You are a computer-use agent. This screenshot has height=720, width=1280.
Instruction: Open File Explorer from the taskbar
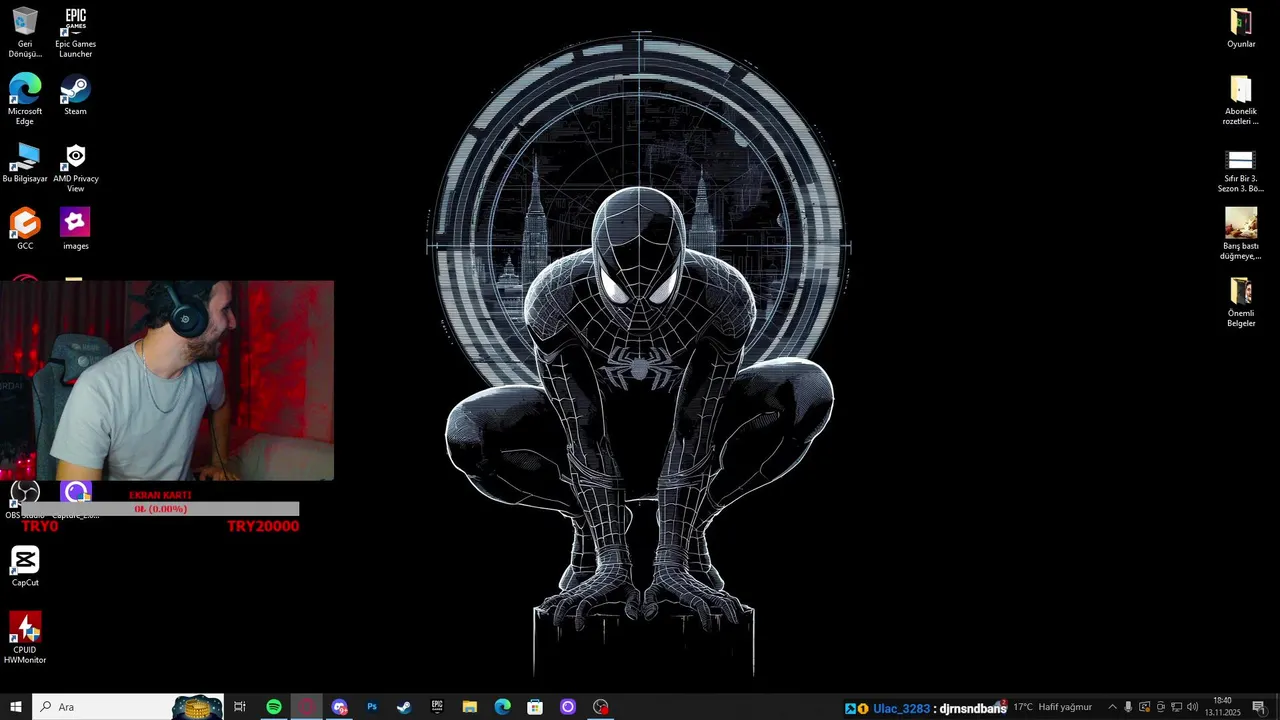coord(470,707)
